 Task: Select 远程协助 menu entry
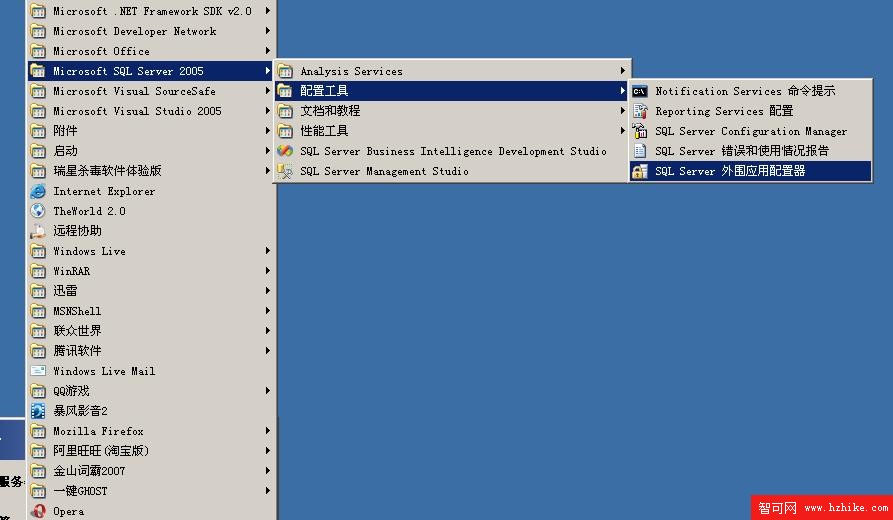point(151,231)
